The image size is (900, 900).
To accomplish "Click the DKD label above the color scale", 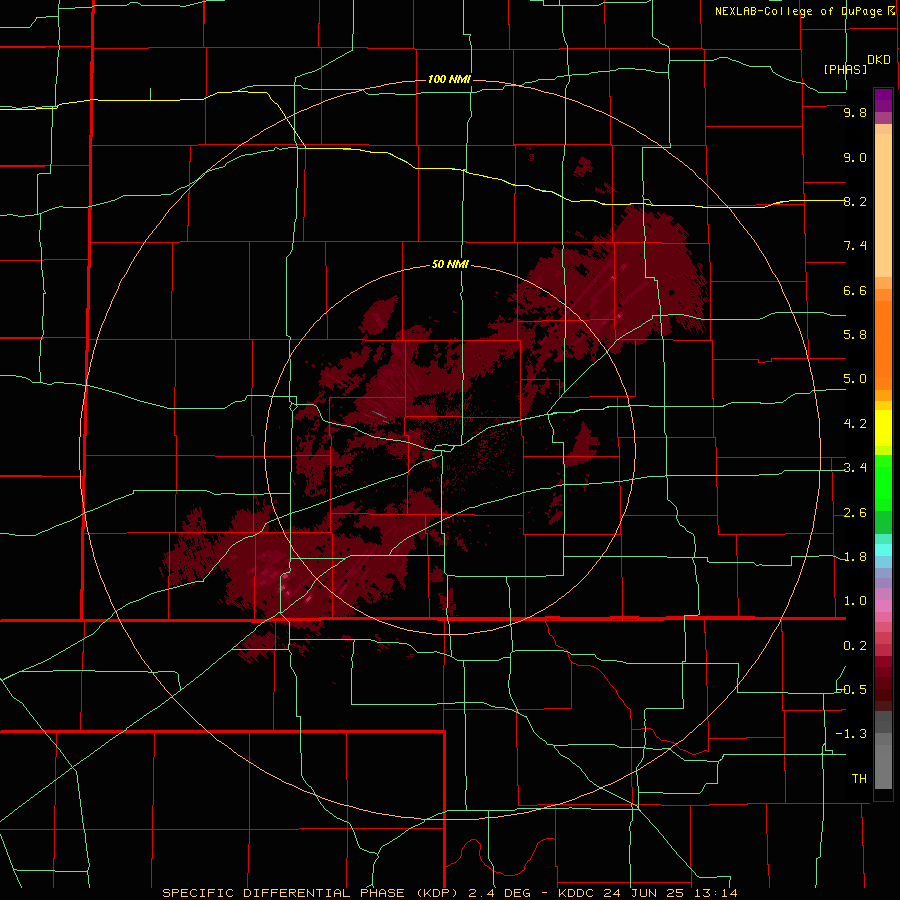I will pyautogui.click(x=879, y=60).
